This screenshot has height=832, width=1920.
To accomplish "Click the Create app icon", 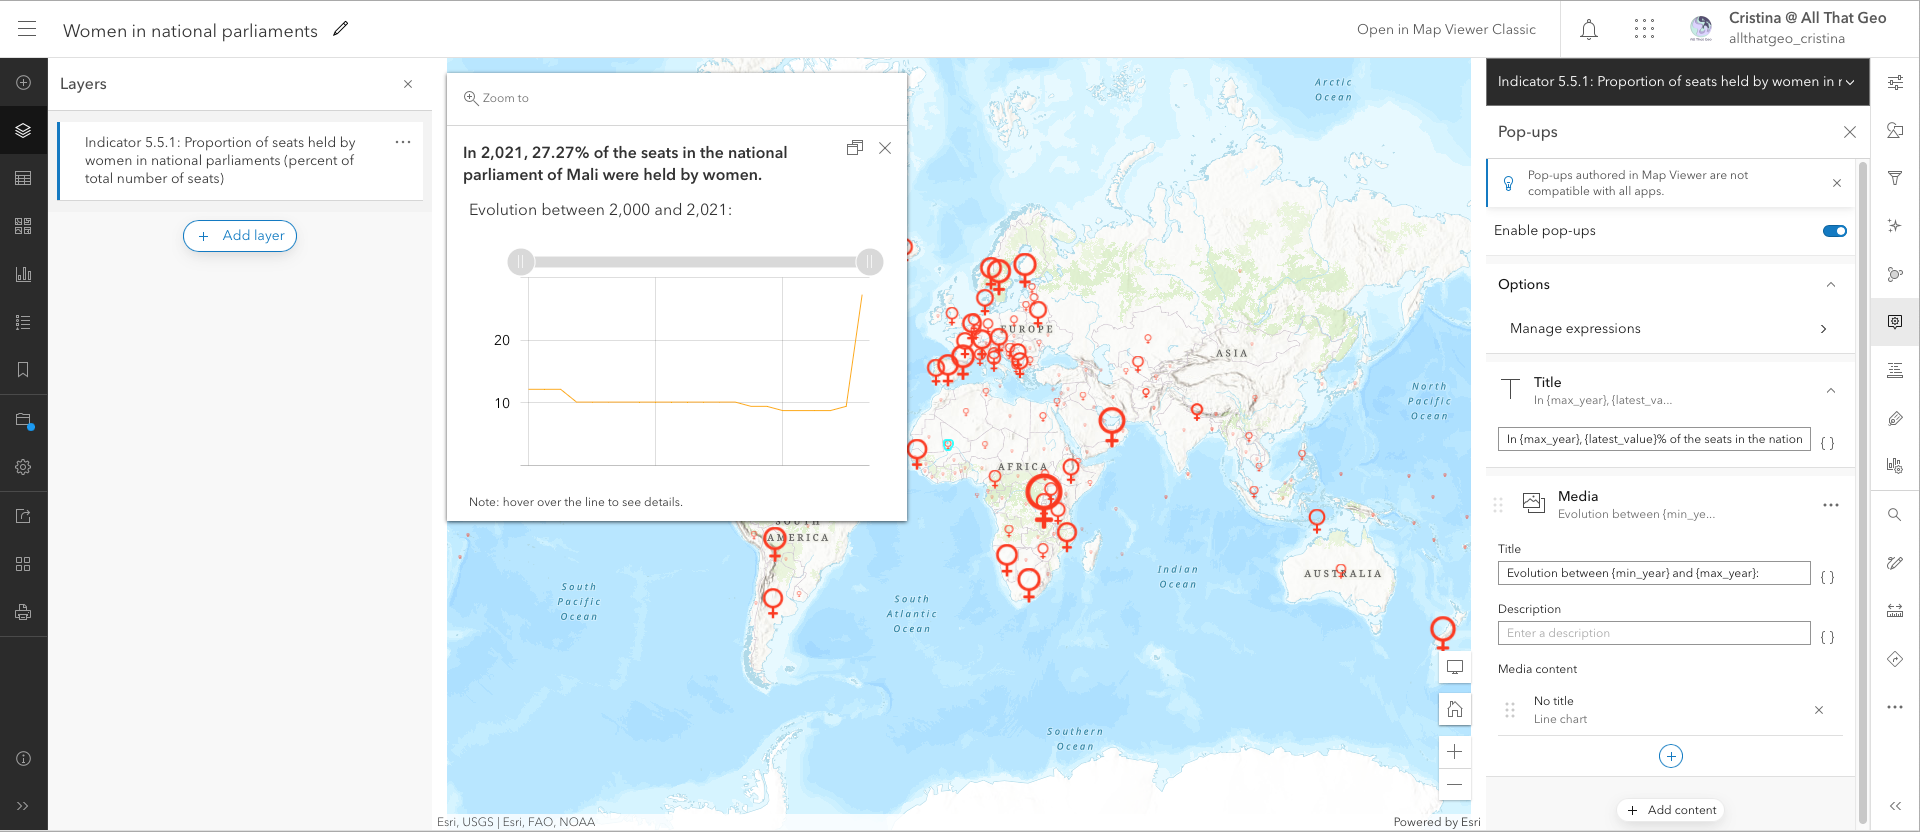I will click(x=24, y=564).
